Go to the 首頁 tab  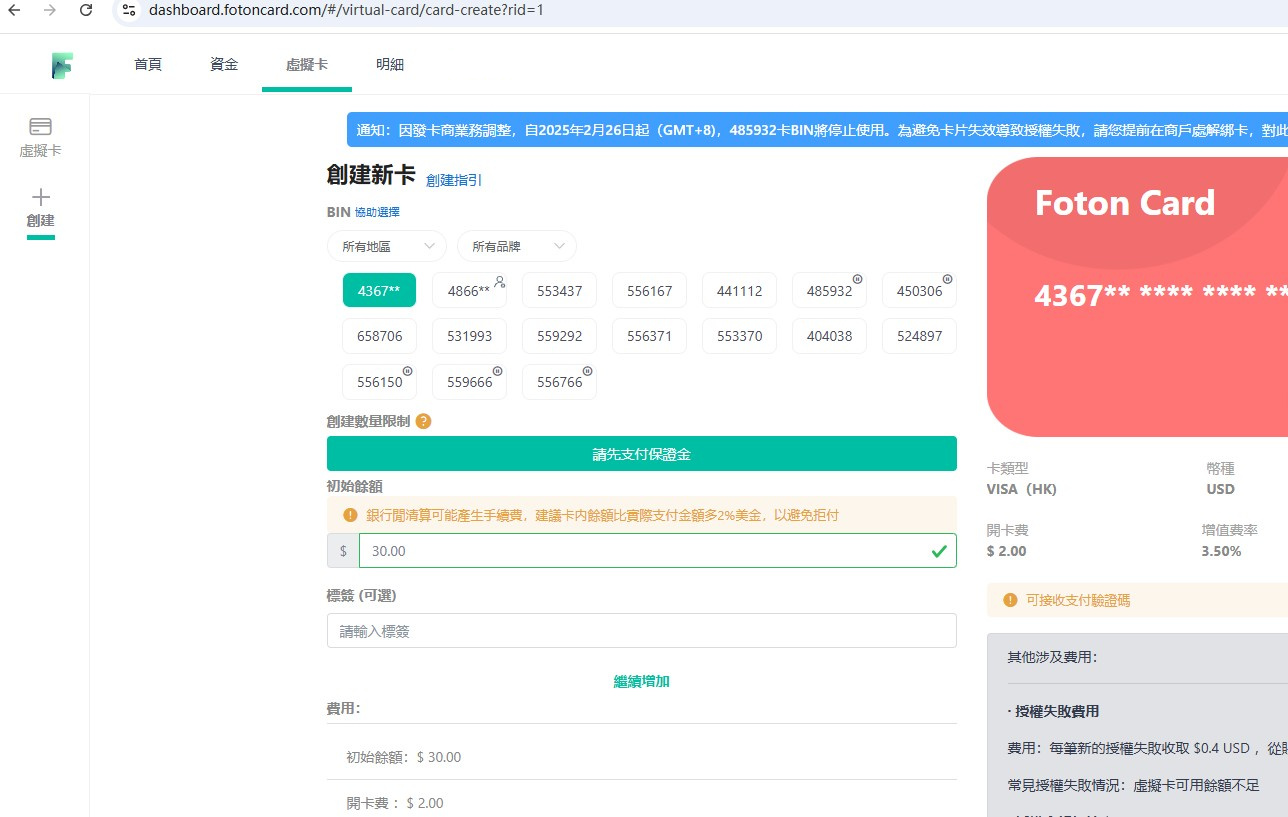pyautogui.click(x=148, y=64)
